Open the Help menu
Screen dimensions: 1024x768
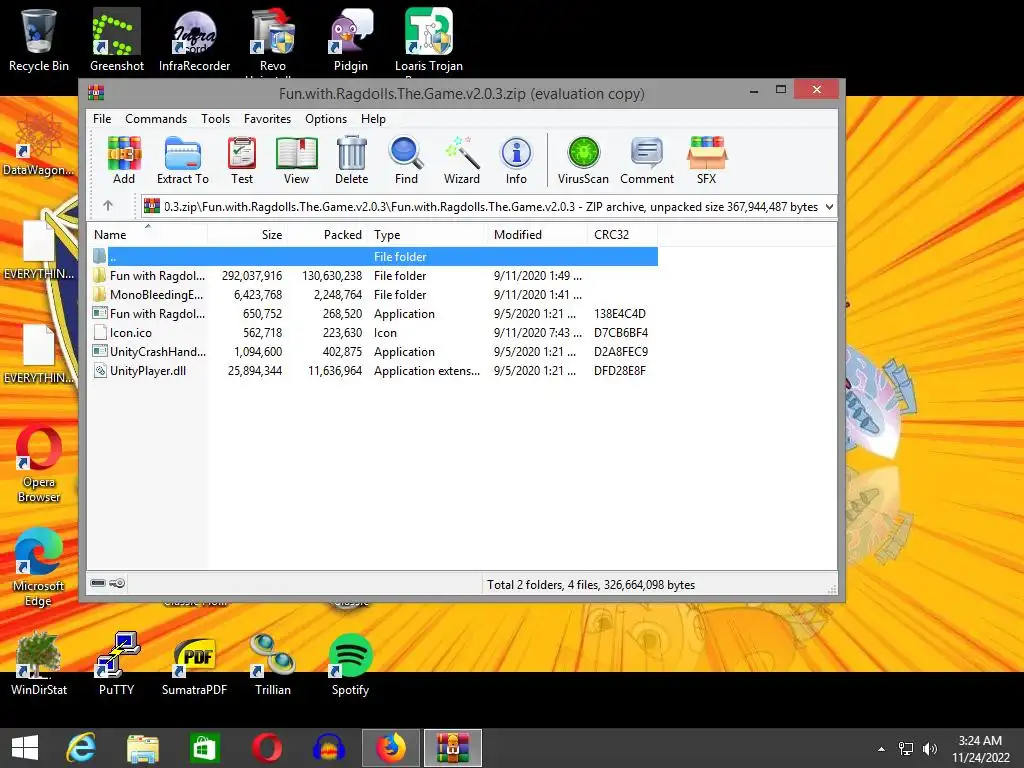tap(373, 119)
